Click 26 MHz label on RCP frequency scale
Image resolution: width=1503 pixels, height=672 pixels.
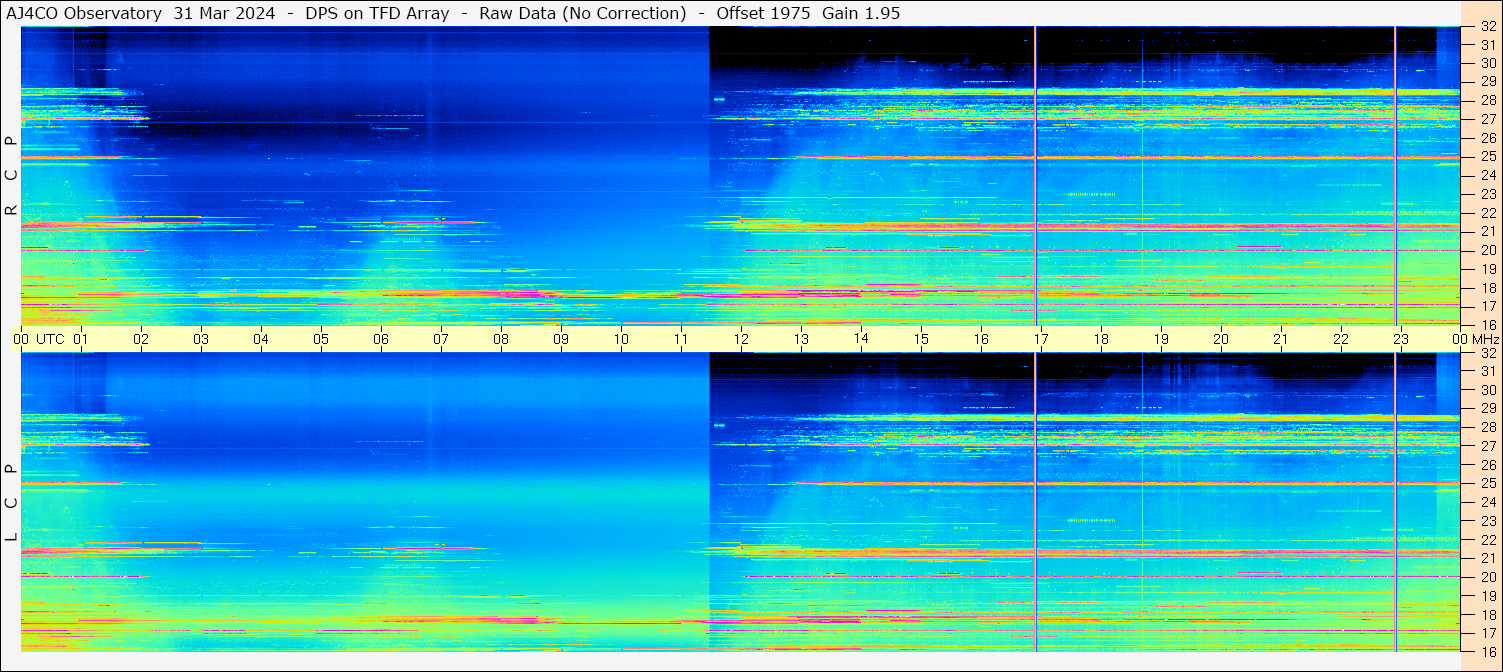[x=1488, y=138]
